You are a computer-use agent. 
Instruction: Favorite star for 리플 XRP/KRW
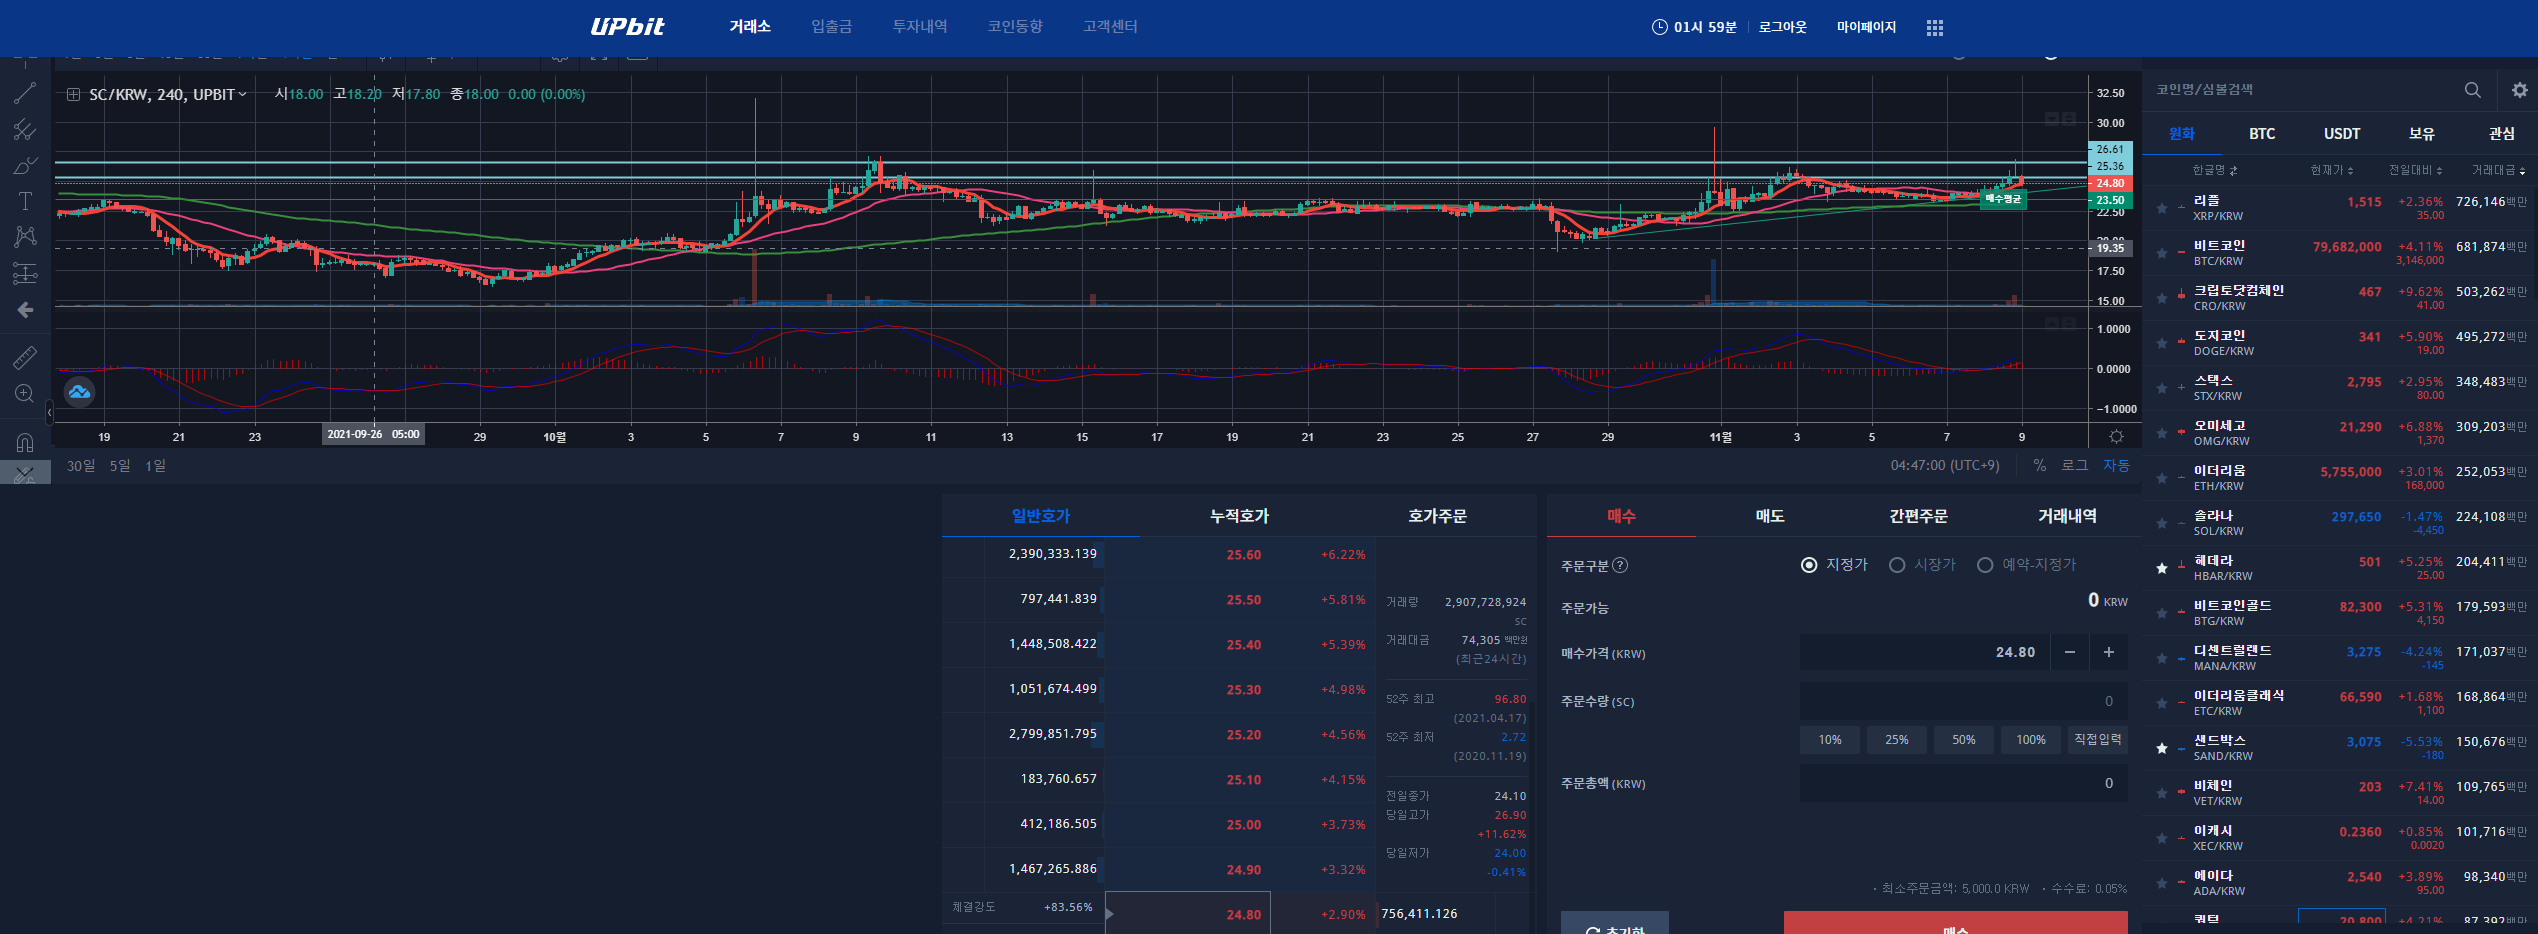coord(2162,208)
